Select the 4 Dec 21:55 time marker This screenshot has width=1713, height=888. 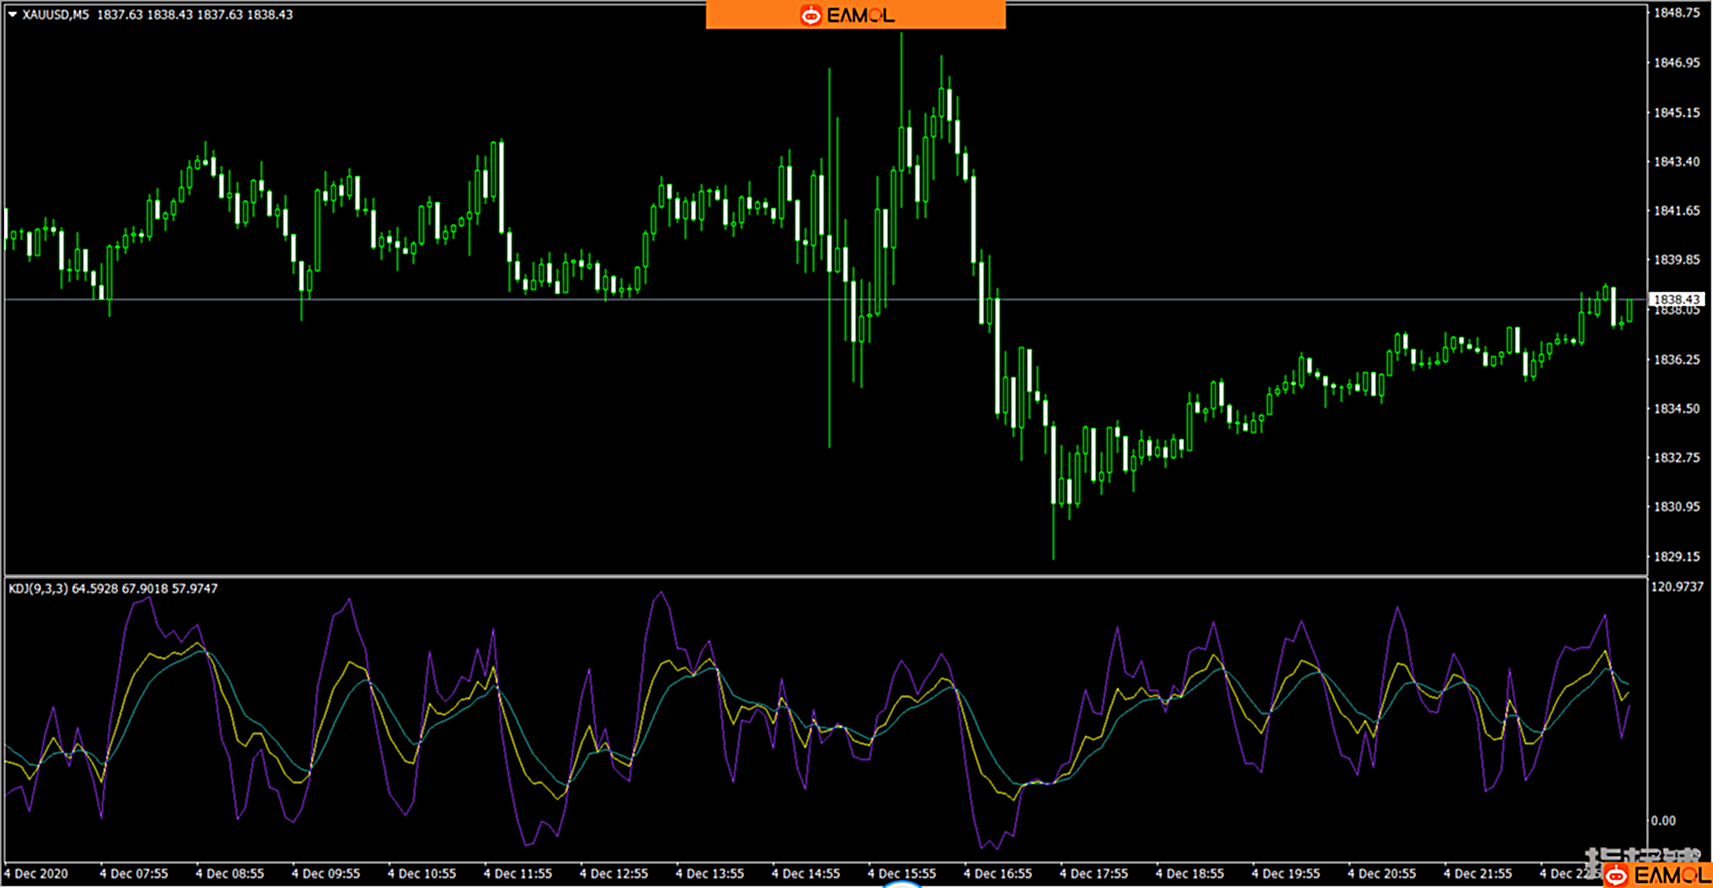pos(1478,874)
